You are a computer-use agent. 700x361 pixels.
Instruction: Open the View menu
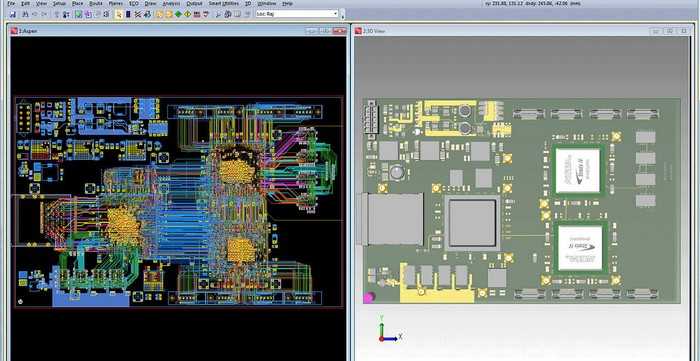pos(41,4)
